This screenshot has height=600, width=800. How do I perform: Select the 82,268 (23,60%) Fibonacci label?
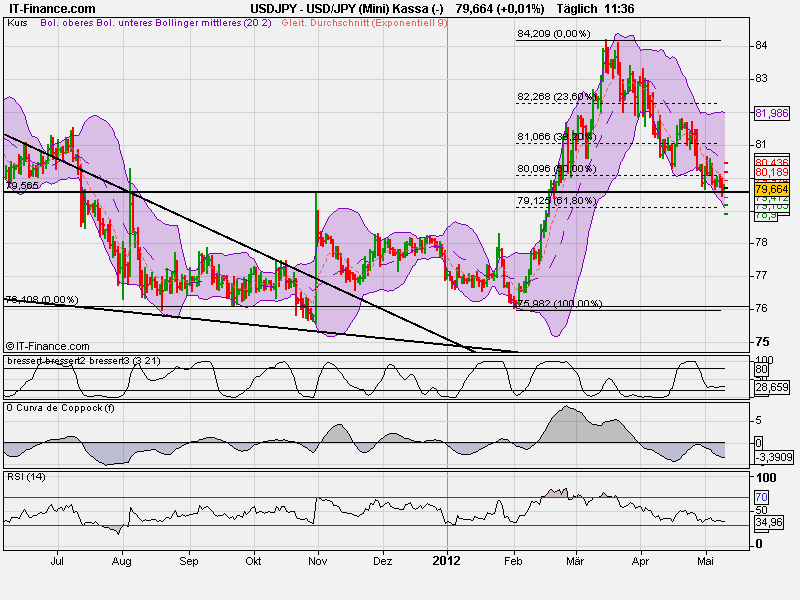[556, 96]
